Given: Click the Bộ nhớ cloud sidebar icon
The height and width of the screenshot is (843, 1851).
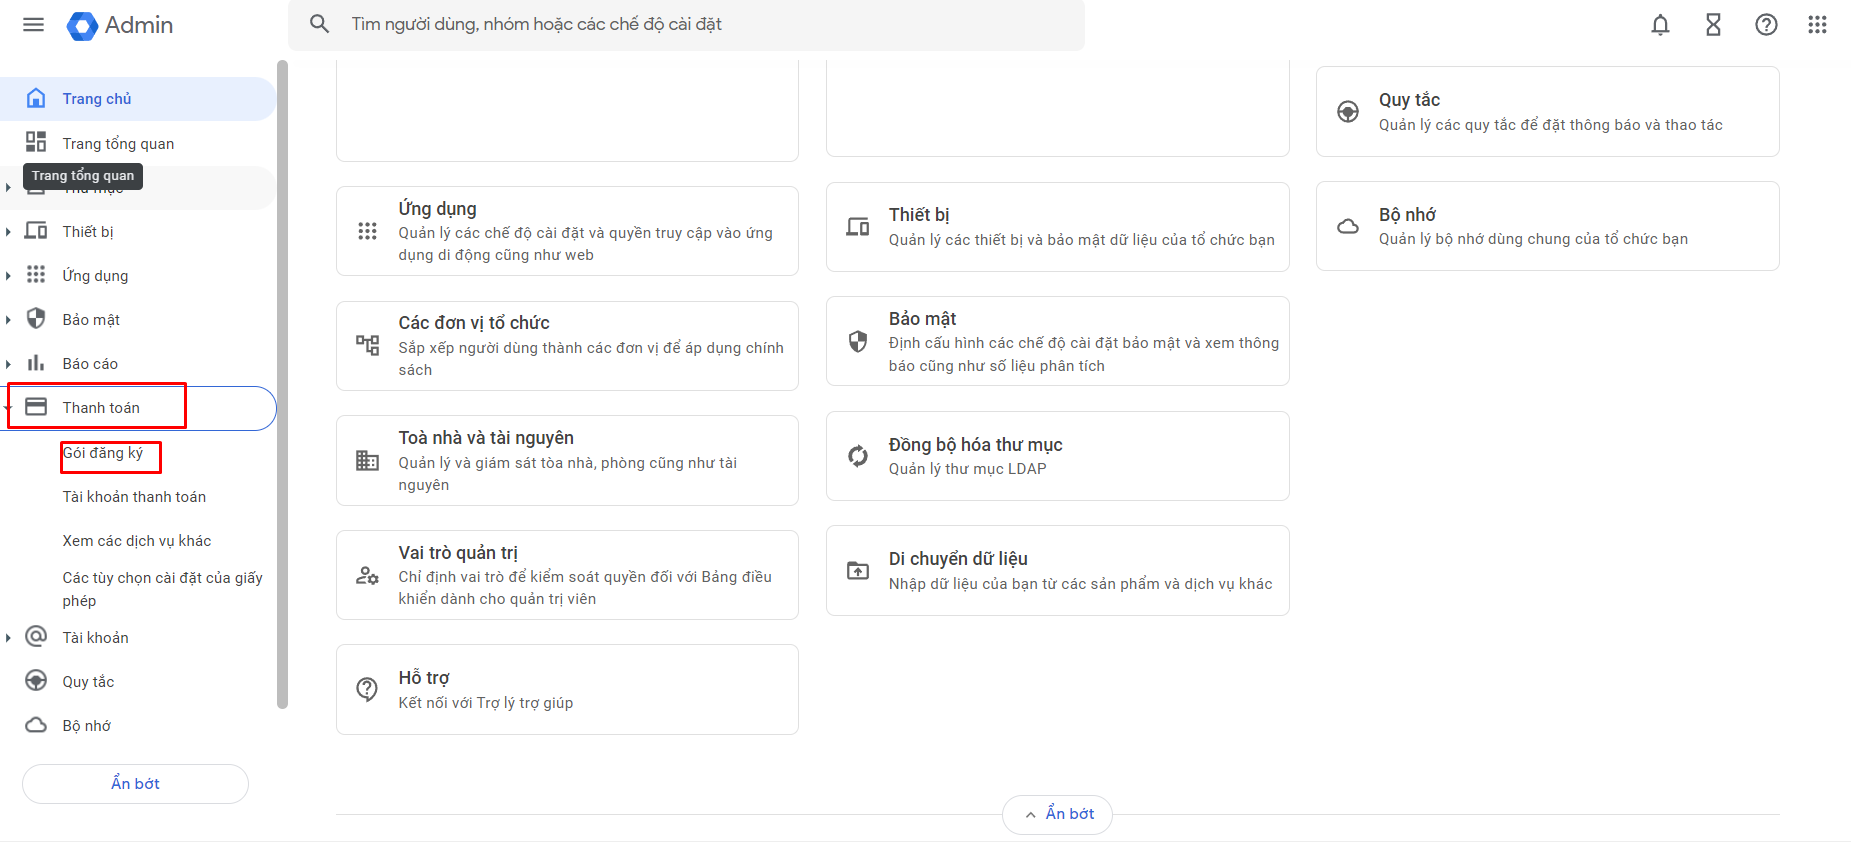Looking at the screenshot, I should [x=36, y=725].
